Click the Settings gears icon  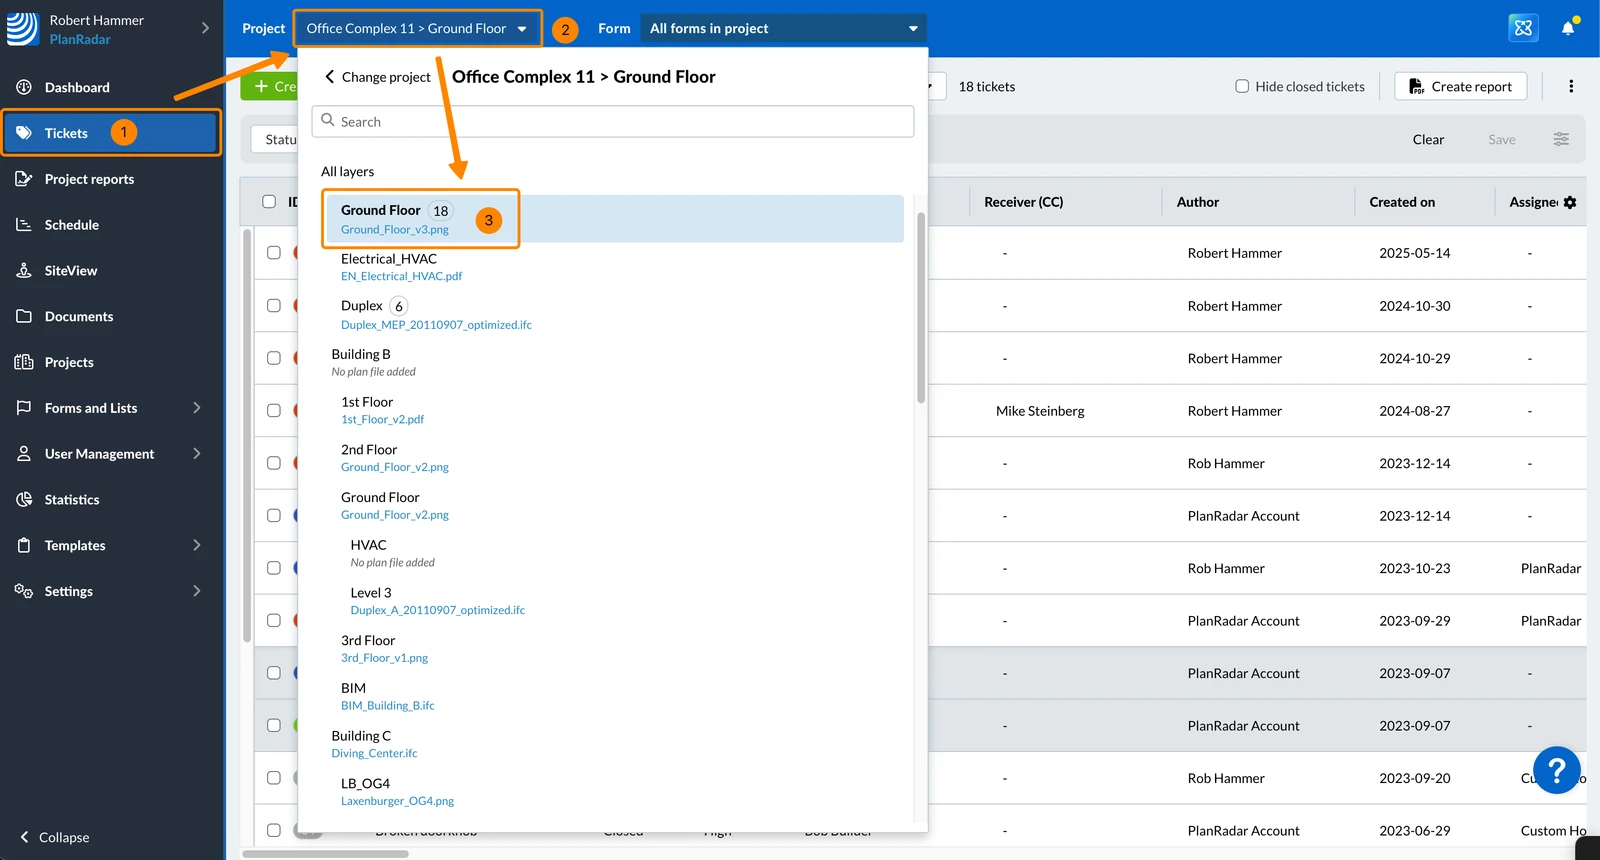pos(24,591)
